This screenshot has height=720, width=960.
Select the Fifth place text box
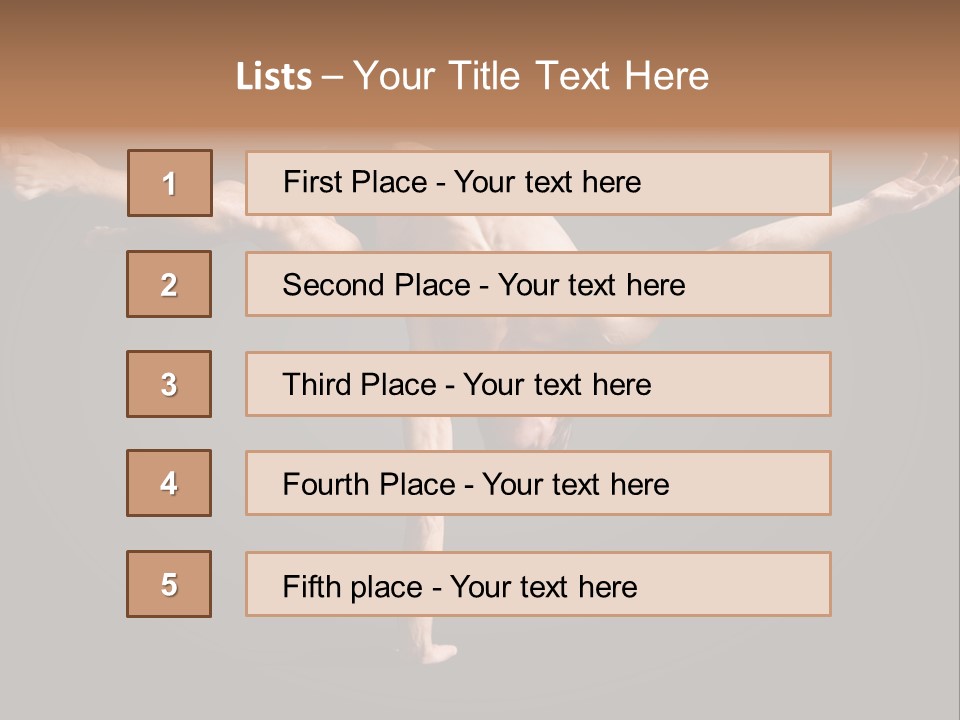(x=538, y=584)
